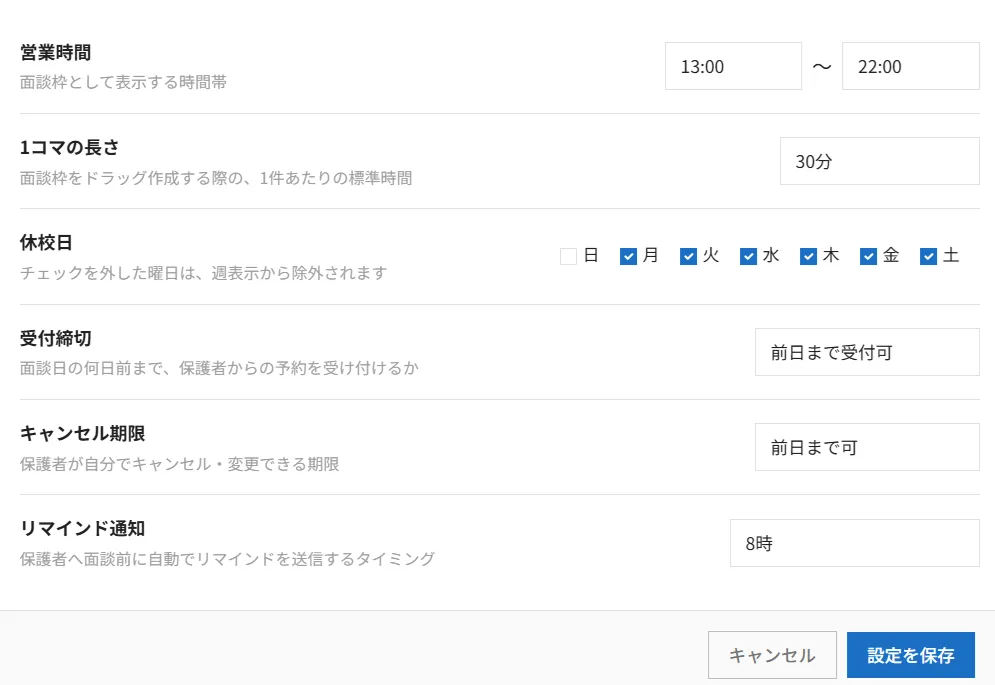Uncheck the 水 (Wednesday) checkbox
Screen dimensions: 995x685
[749, 256]
